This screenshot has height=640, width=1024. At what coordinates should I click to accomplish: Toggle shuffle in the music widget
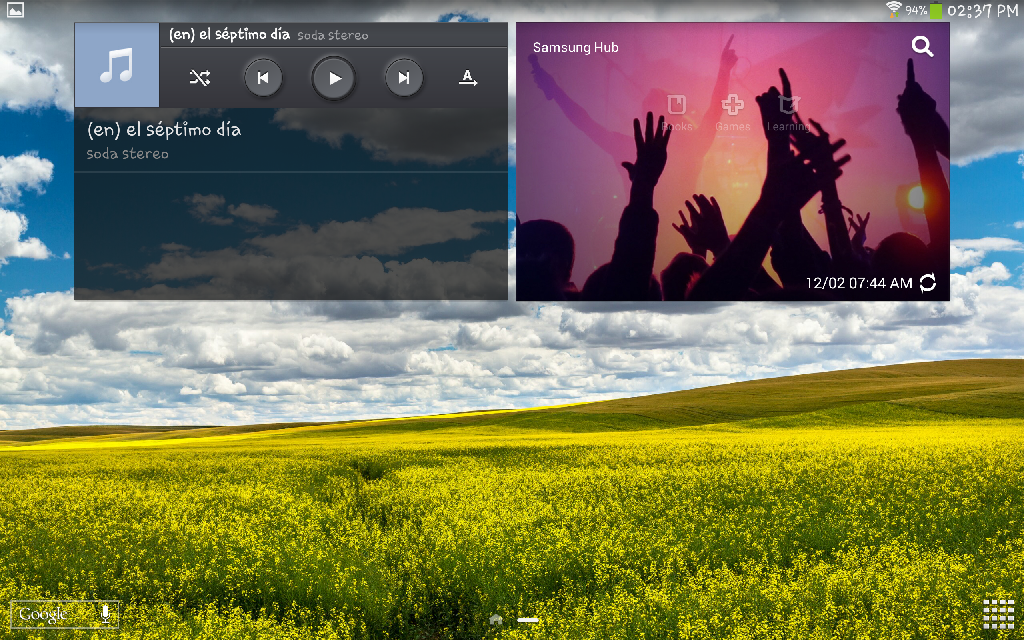199,78
